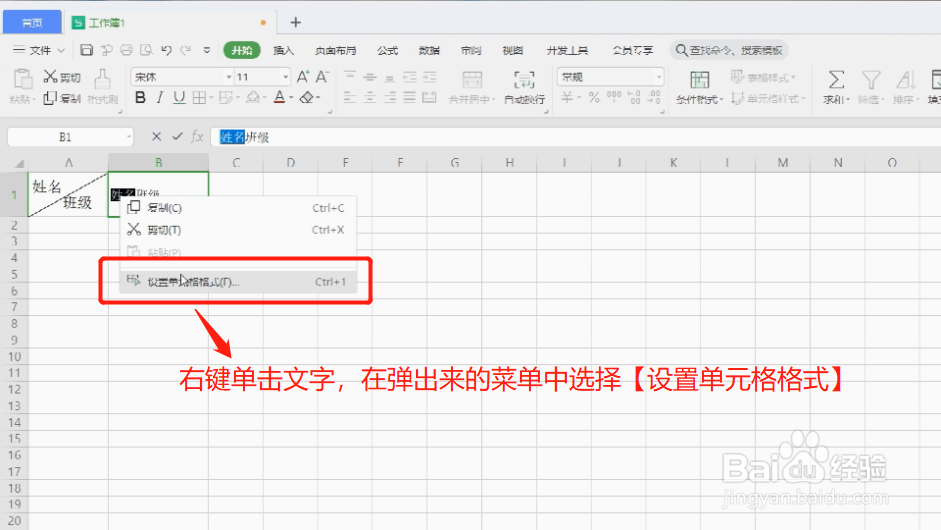
Task: Open the 视图 ribbon tab
Action: [513, 50]
